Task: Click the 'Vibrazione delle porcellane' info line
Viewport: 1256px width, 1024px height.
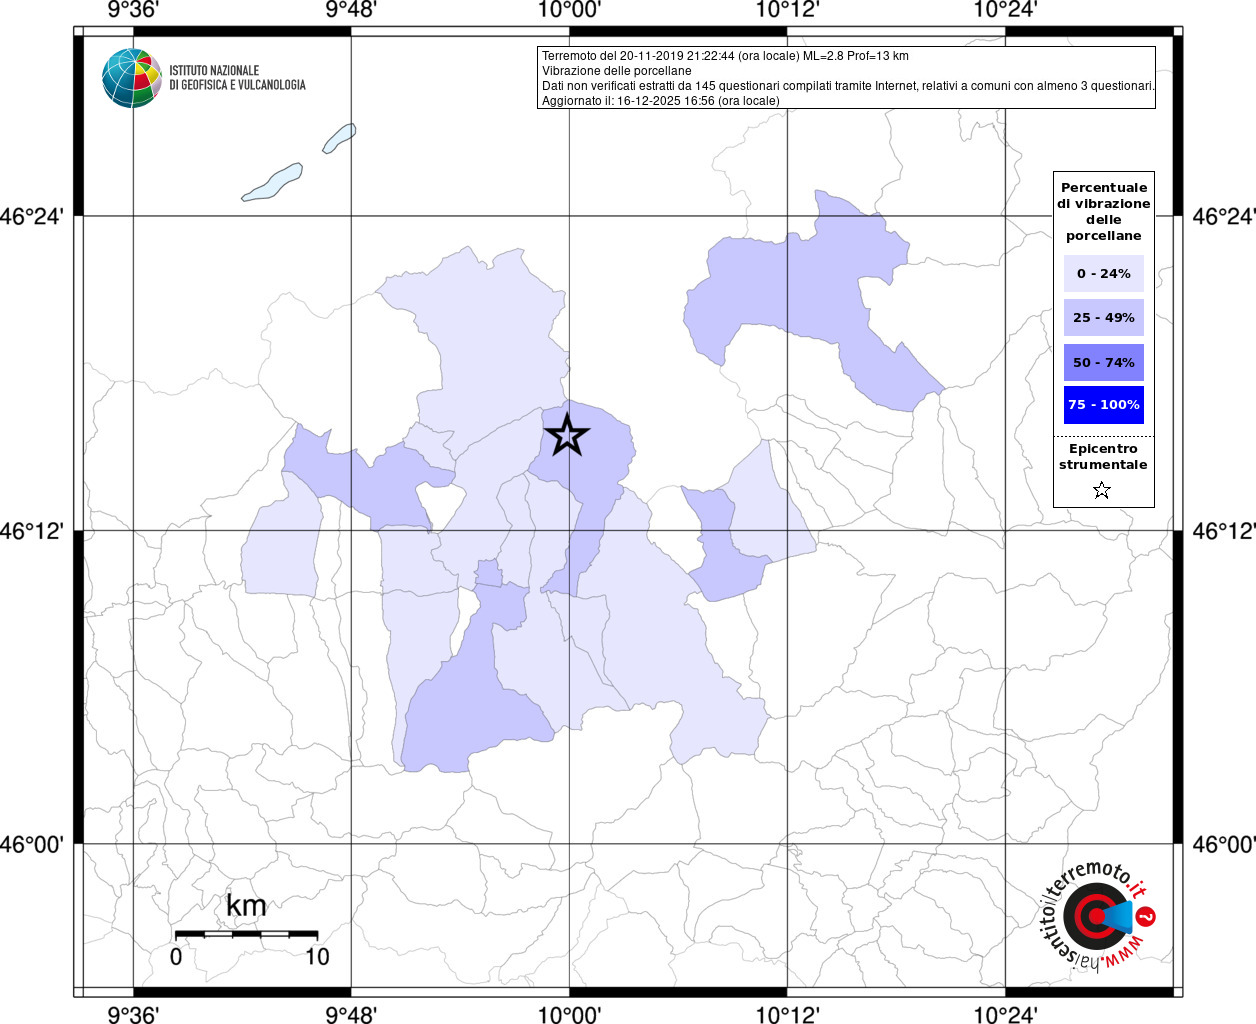Action: tap(616, 71)
